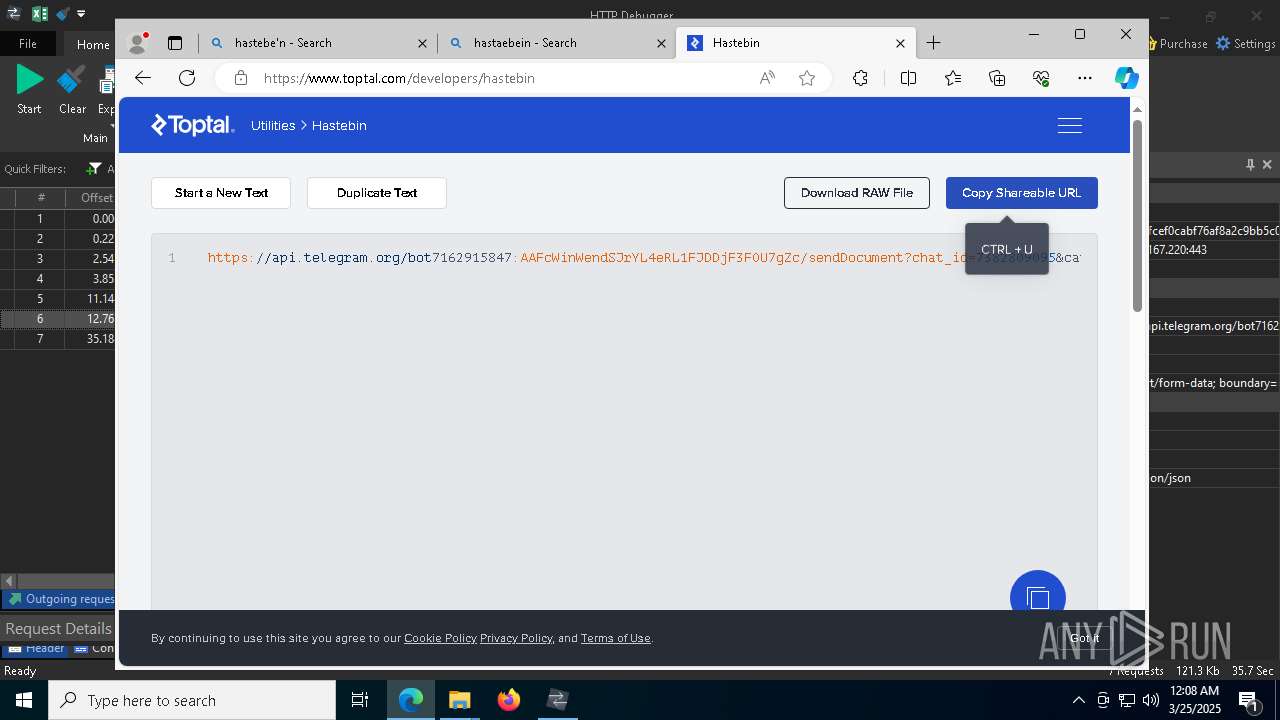Open Quick Filters funnel icon
The image size is (1280, 720).
click(x=94, y=169)
